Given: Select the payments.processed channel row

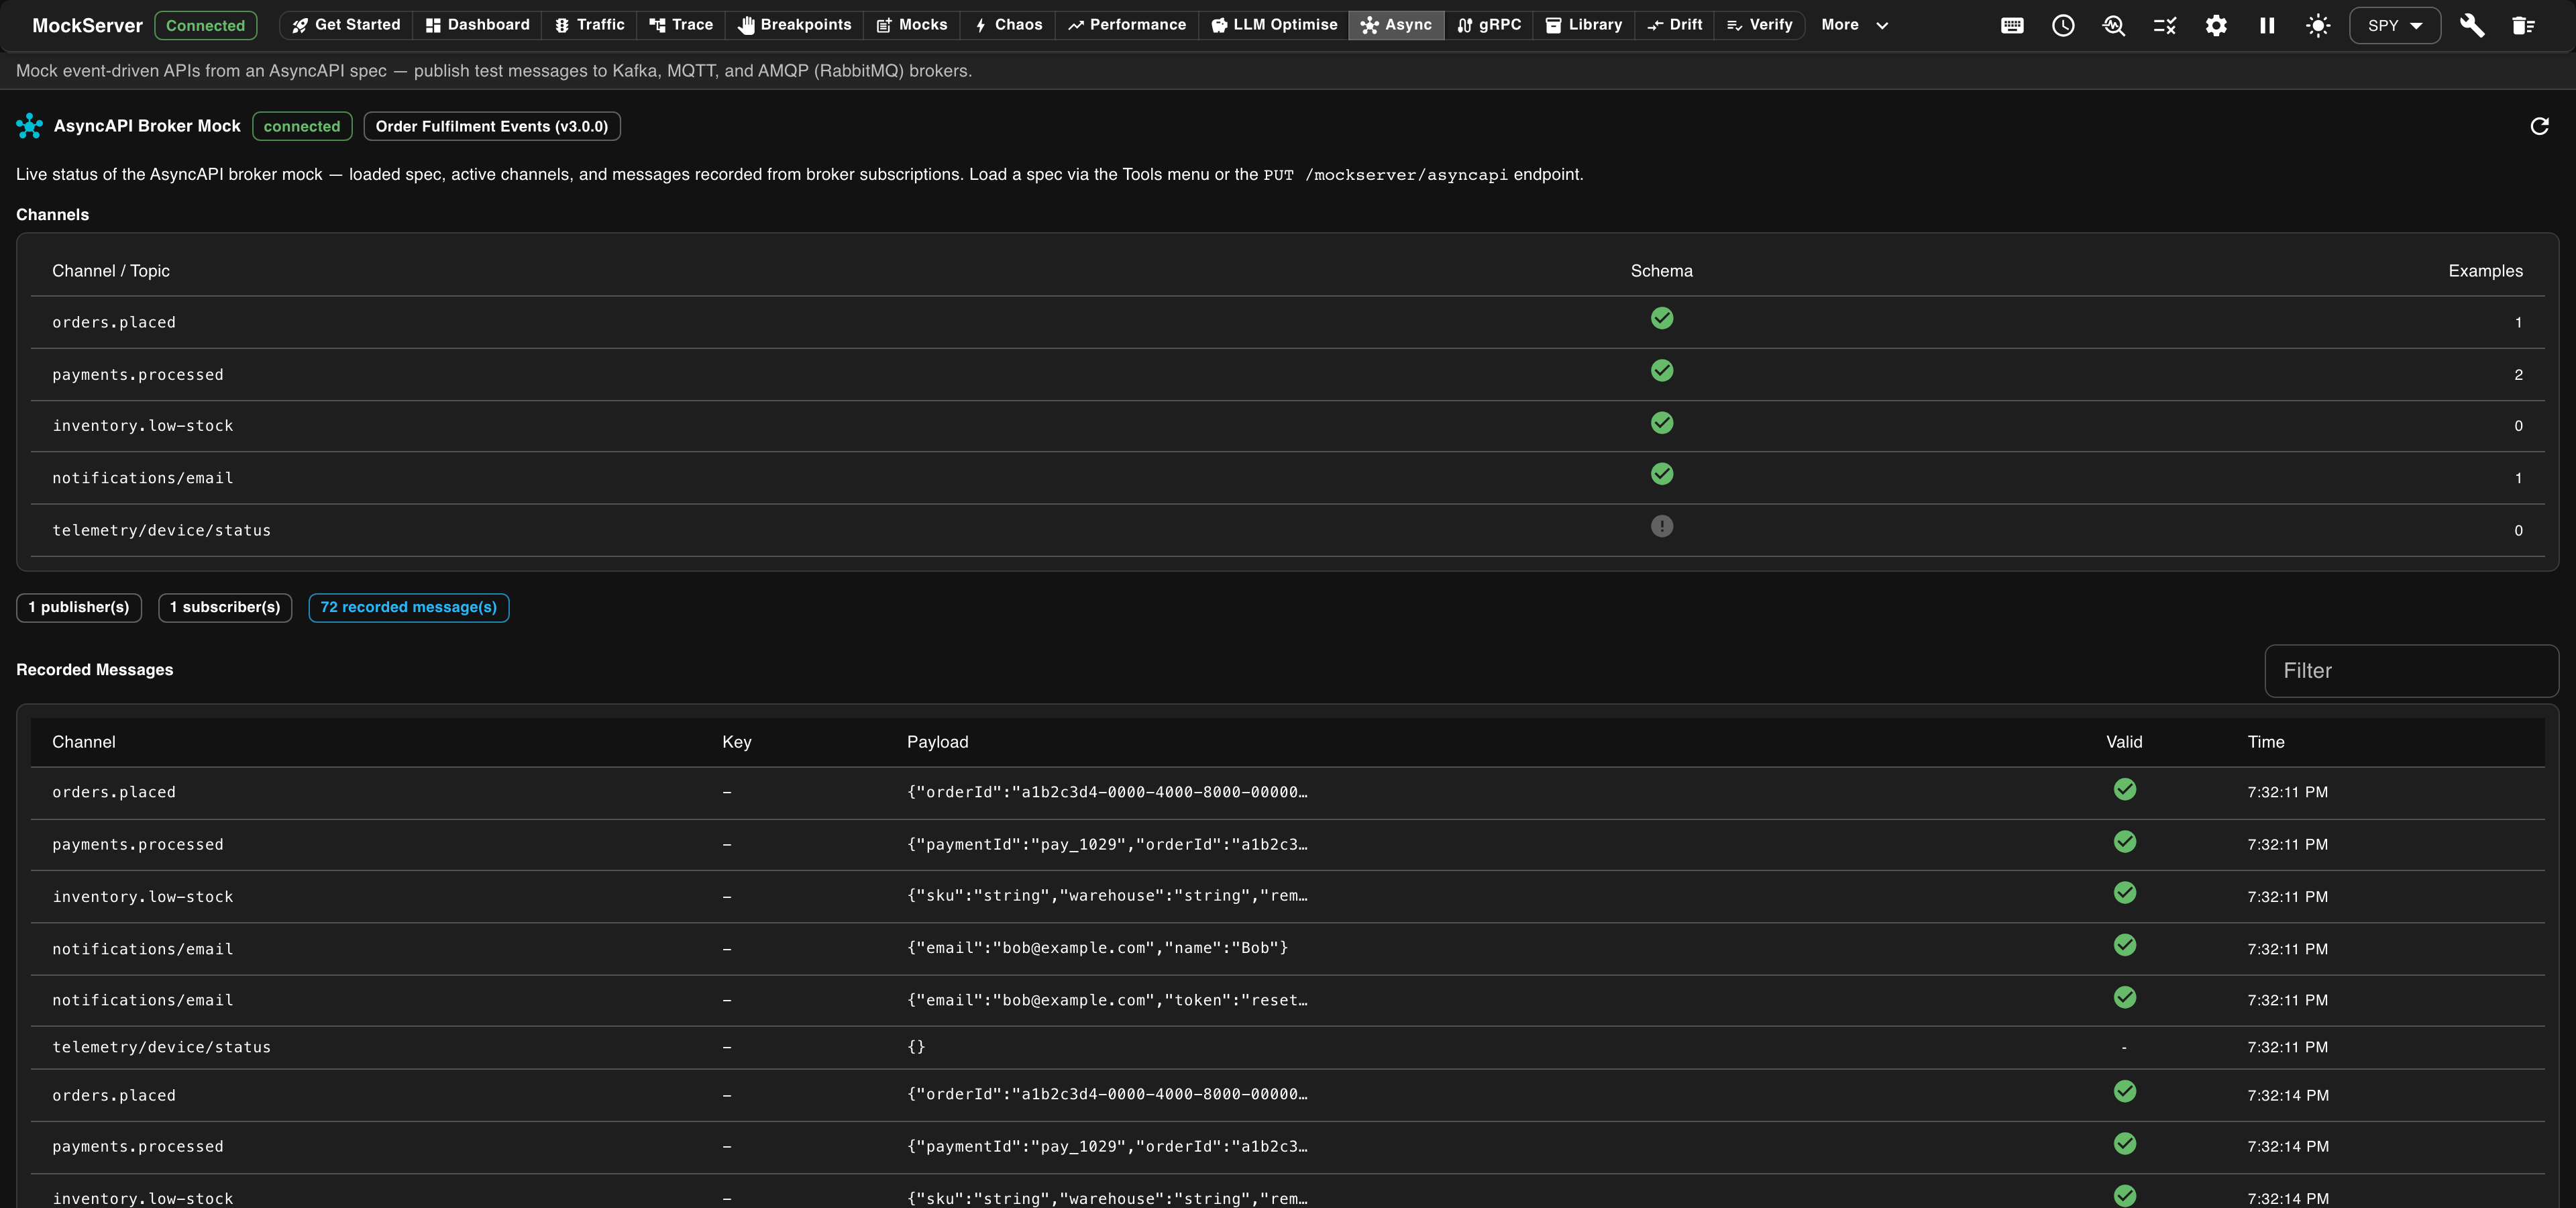Looking at the screenshot, I should (x=1287, y=375).
